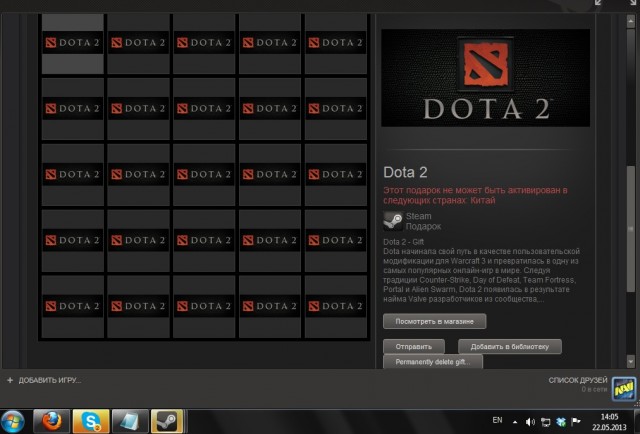640x434 pixels.
Task: Select Dota 2 gift in top row, last column
Action: point(336,43)
